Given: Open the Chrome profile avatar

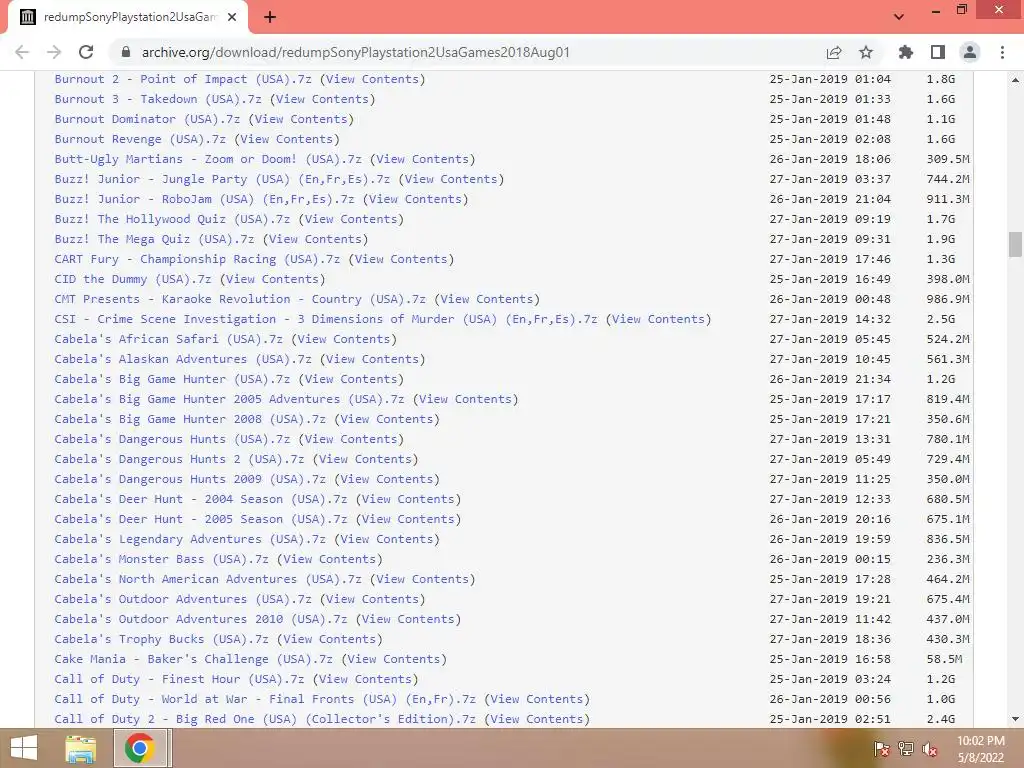Looking at the screenshot, I should (970, 52).
